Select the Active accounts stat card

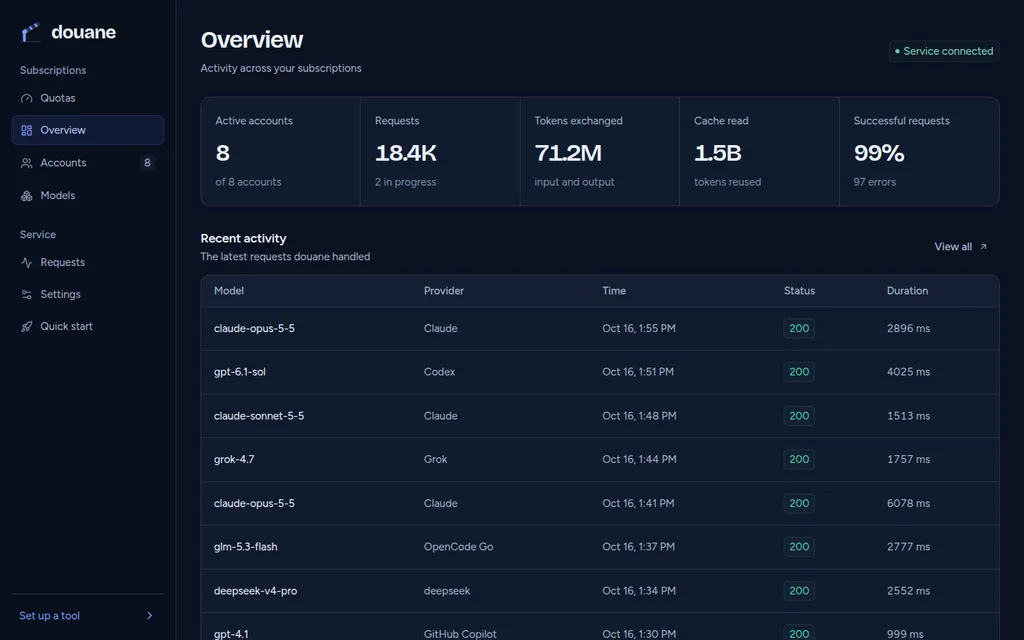pos(280,152)
